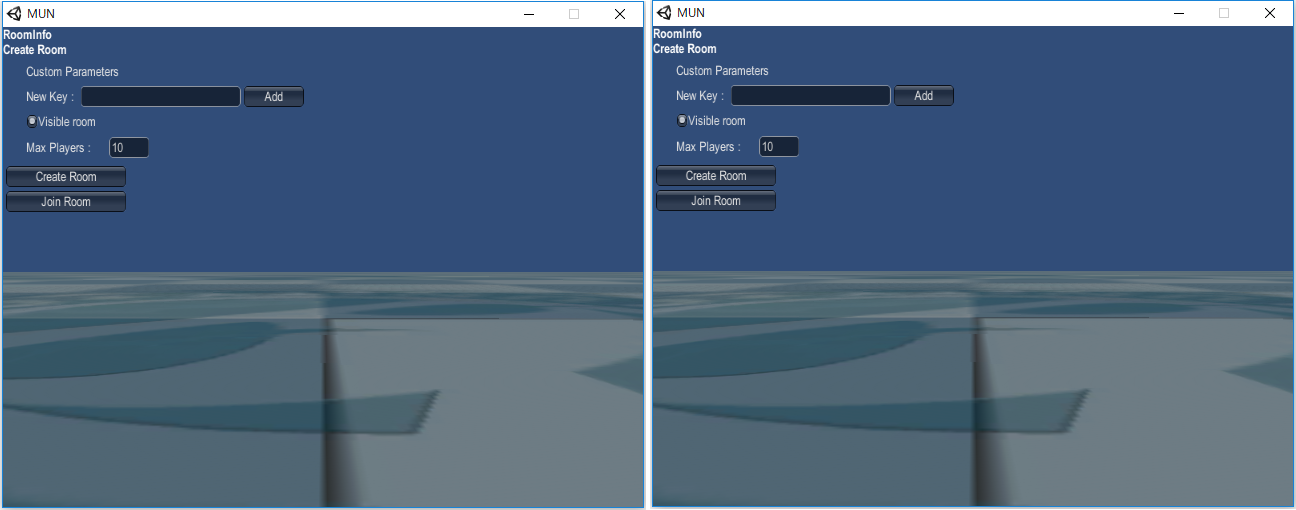Click the Unity logo icon in right MUN window
Viewport: 1296px width, 510px height.
664,13
